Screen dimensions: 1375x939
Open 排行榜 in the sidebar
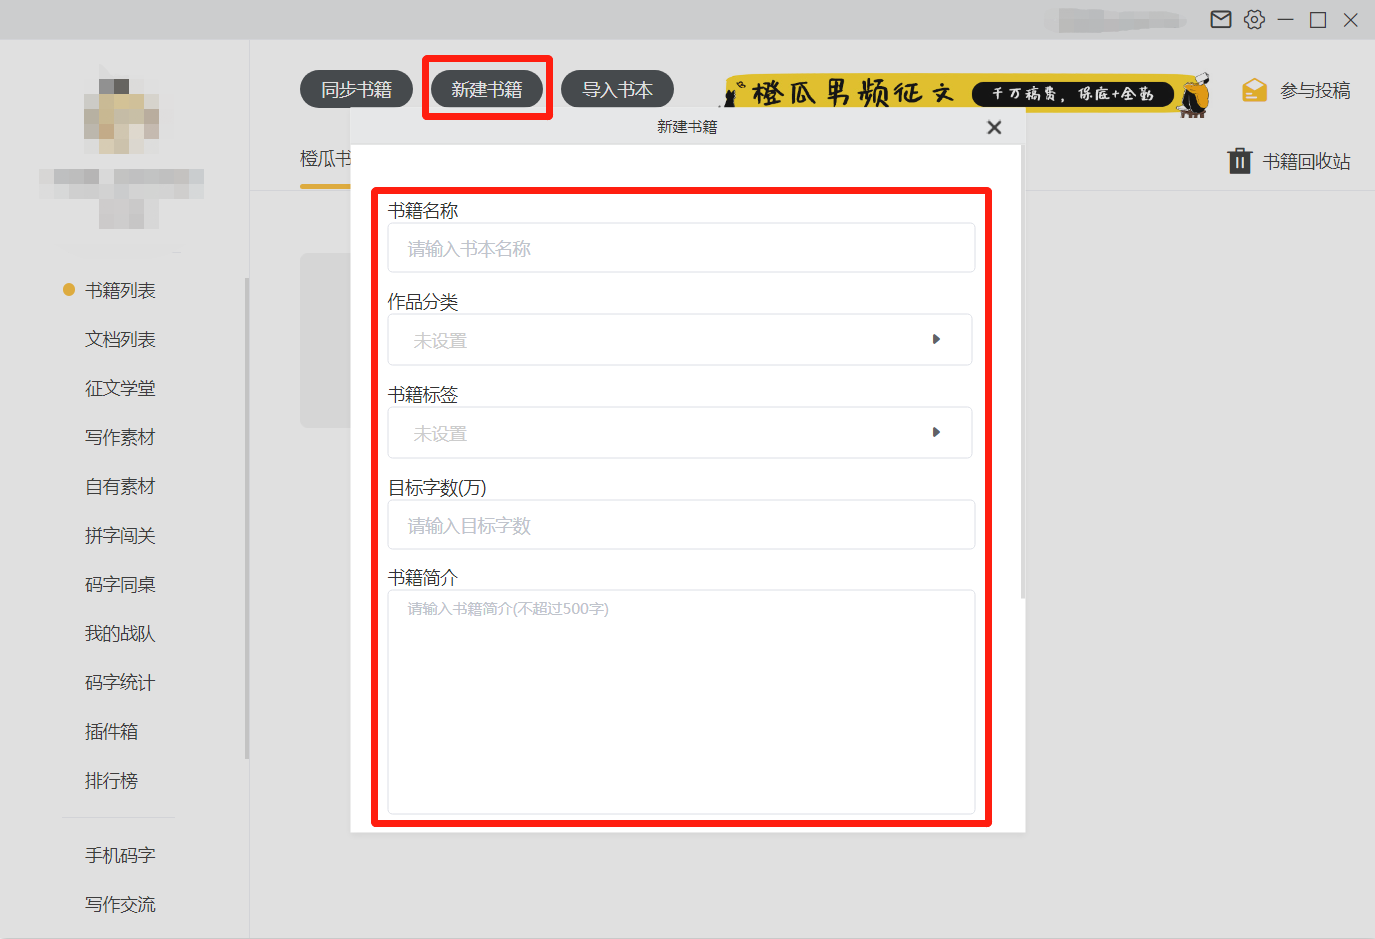pos(111,780)
